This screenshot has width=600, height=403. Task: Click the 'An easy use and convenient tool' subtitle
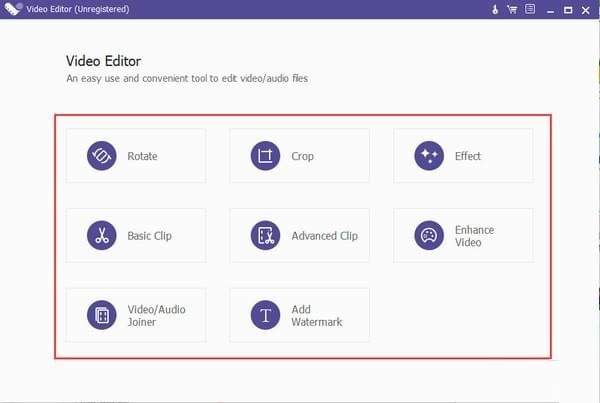tap(187, 78)
